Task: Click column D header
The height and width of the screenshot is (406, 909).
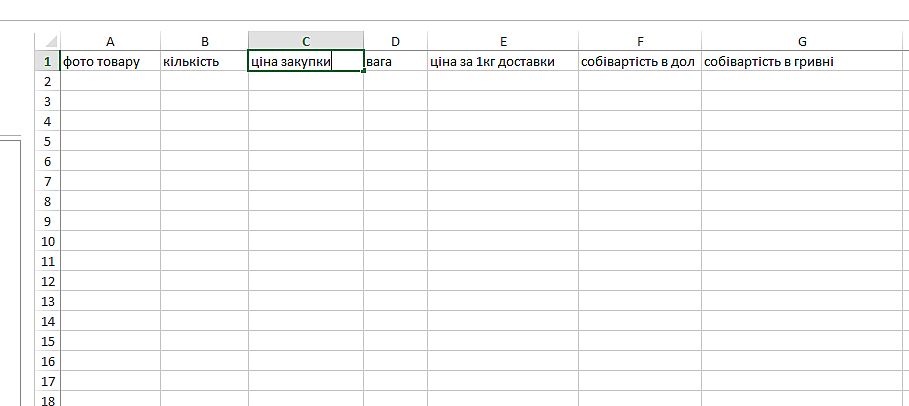Action: 395,41
